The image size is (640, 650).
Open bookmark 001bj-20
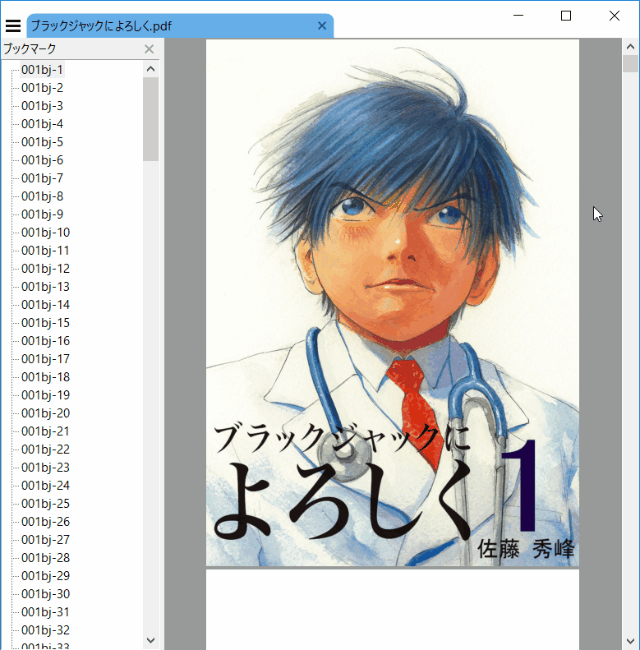coord(45,413)
